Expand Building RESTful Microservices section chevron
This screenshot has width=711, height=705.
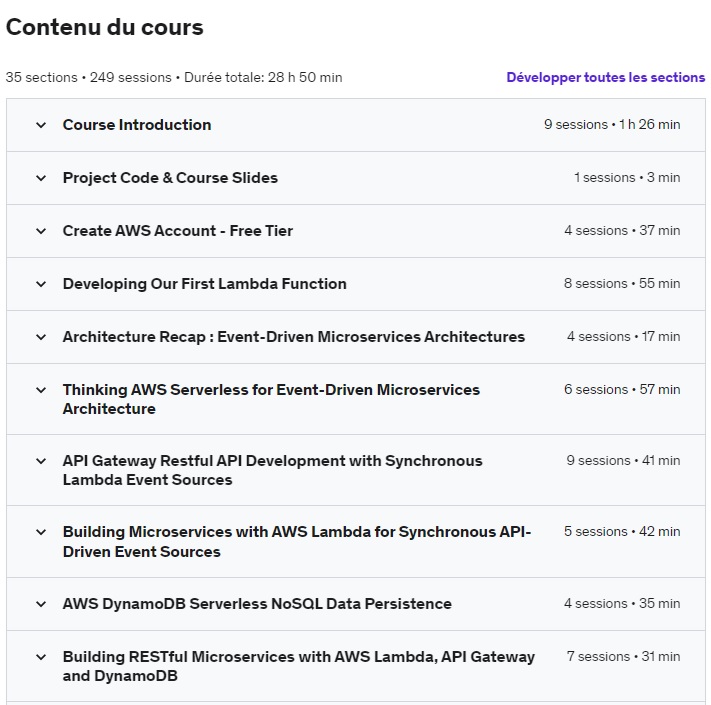41,657
